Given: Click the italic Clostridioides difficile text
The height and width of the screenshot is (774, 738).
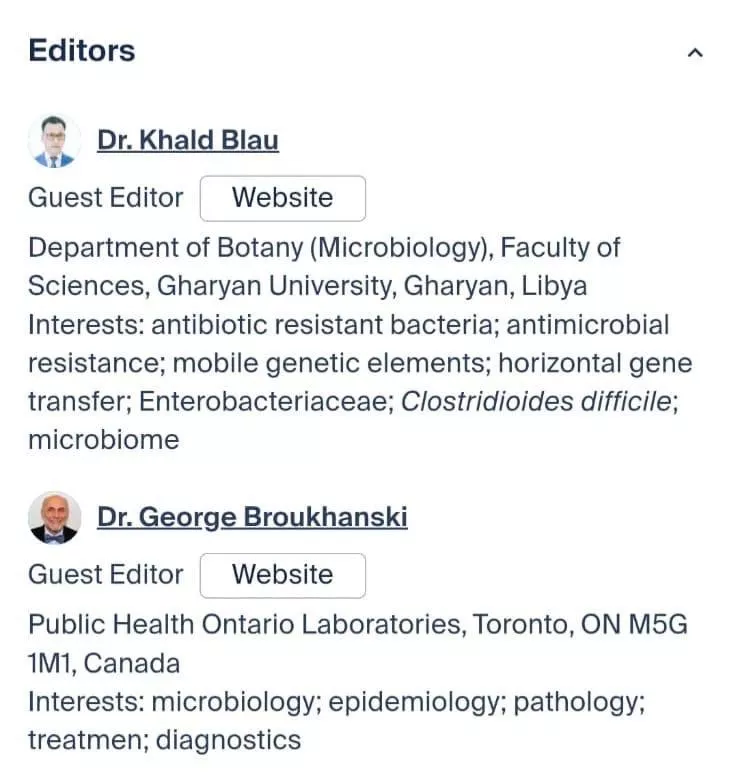Looking at the screenshot, I should [x=536, y=401].
